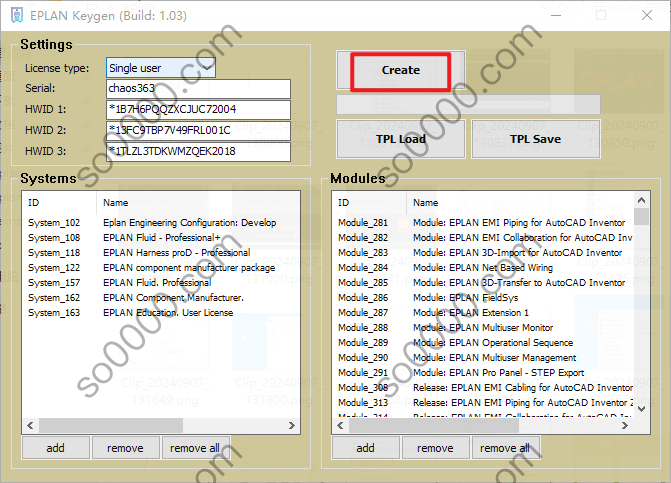Focus the HWID 3 text field
Viewport: 671px width, 483px height.
pos(198,151)
